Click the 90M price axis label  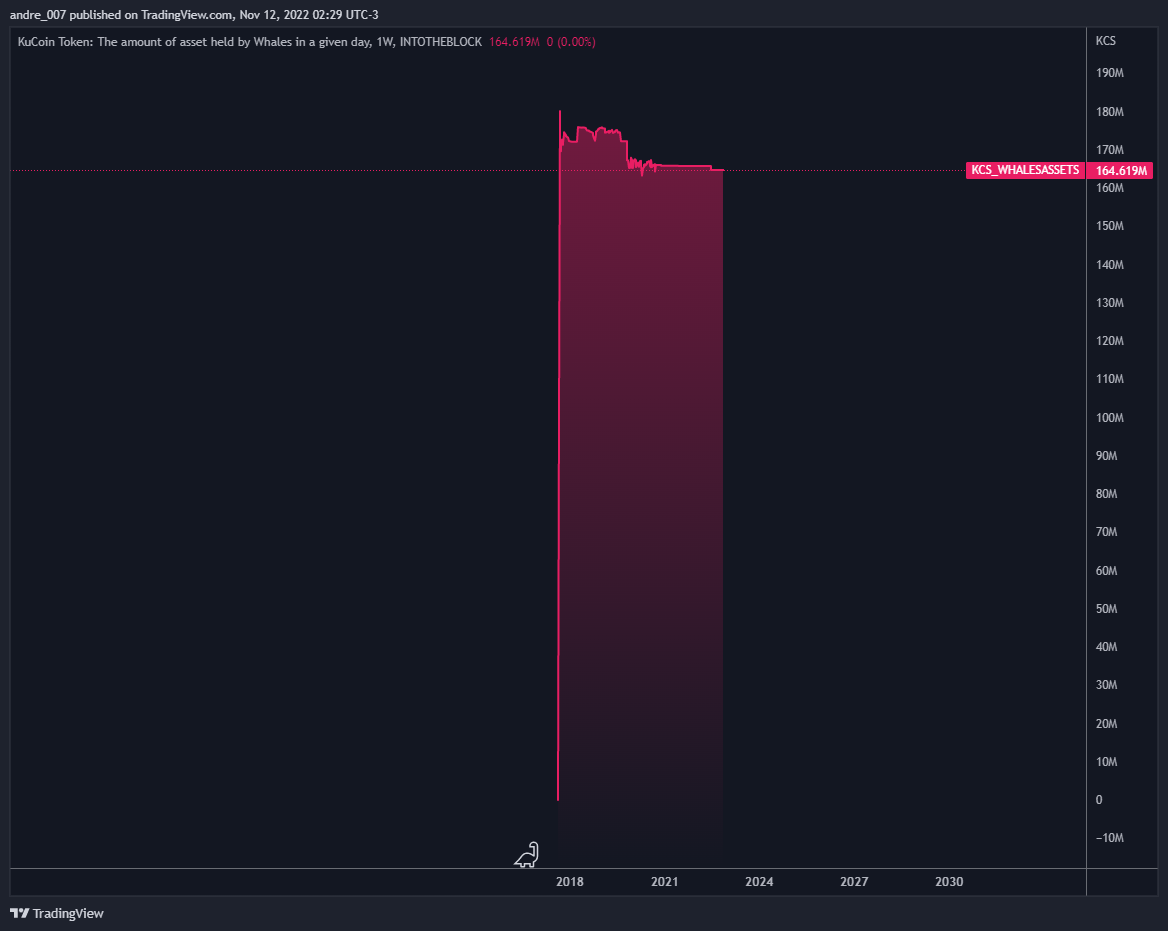pos(1107,455)
